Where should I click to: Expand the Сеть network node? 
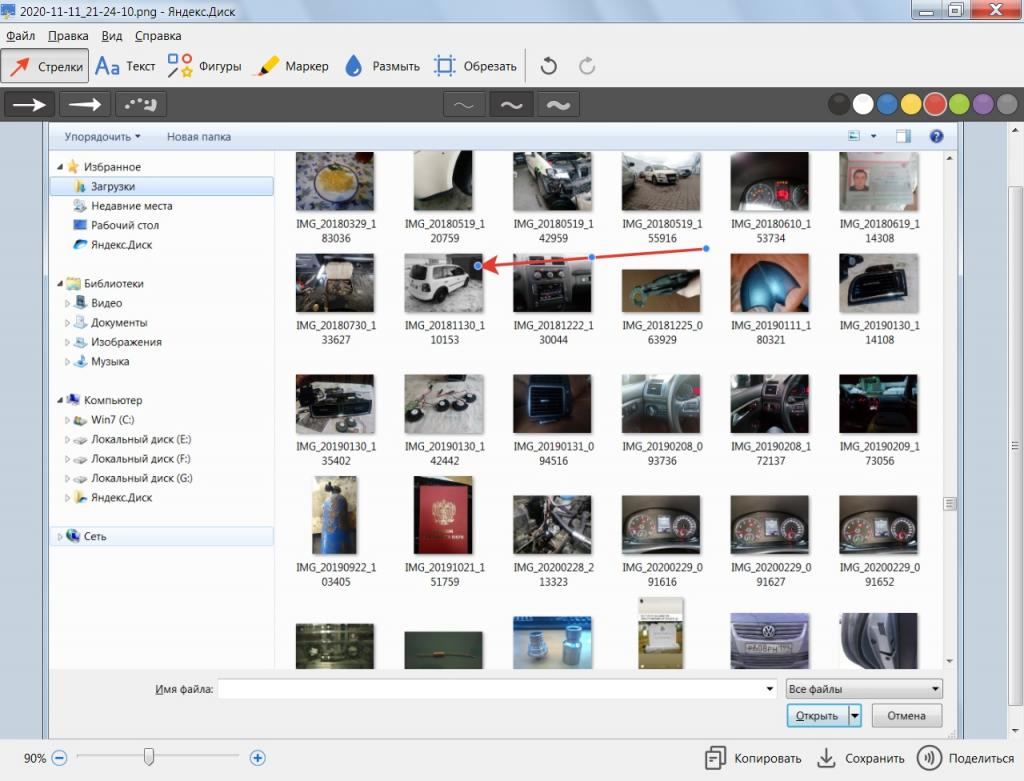tap(59, 537)
